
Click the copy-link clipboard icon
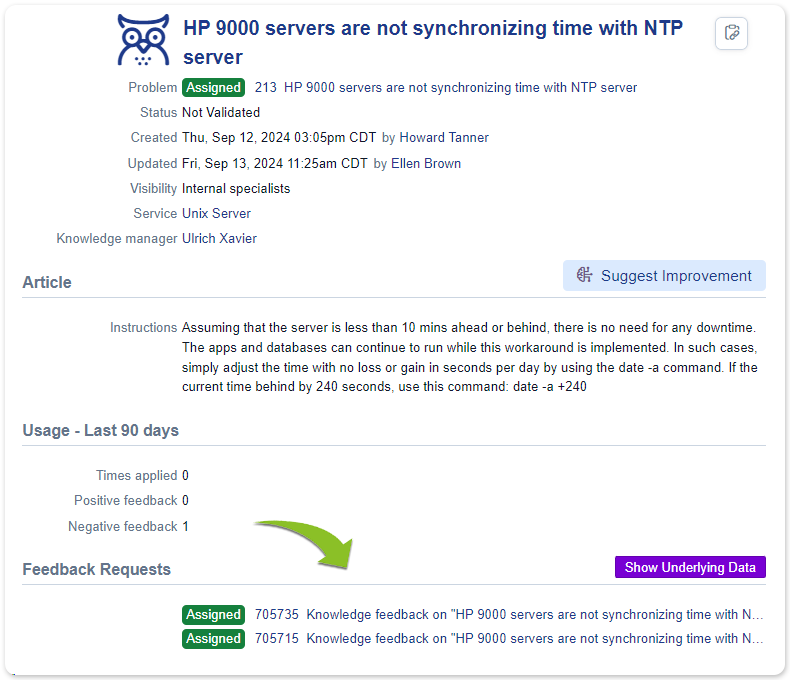(731, 33)
